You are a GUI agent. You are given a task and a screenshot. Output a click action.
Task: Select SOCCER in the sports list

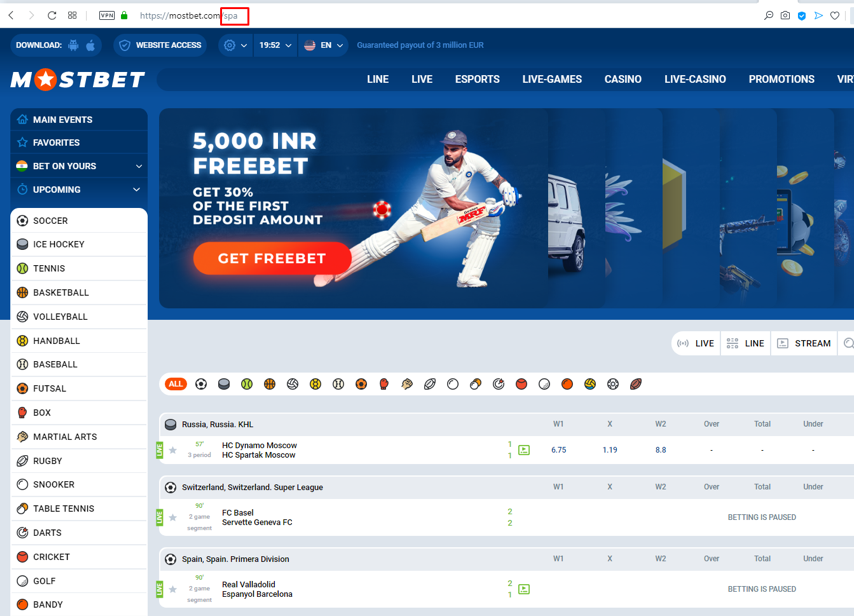[x=79, y=221]
